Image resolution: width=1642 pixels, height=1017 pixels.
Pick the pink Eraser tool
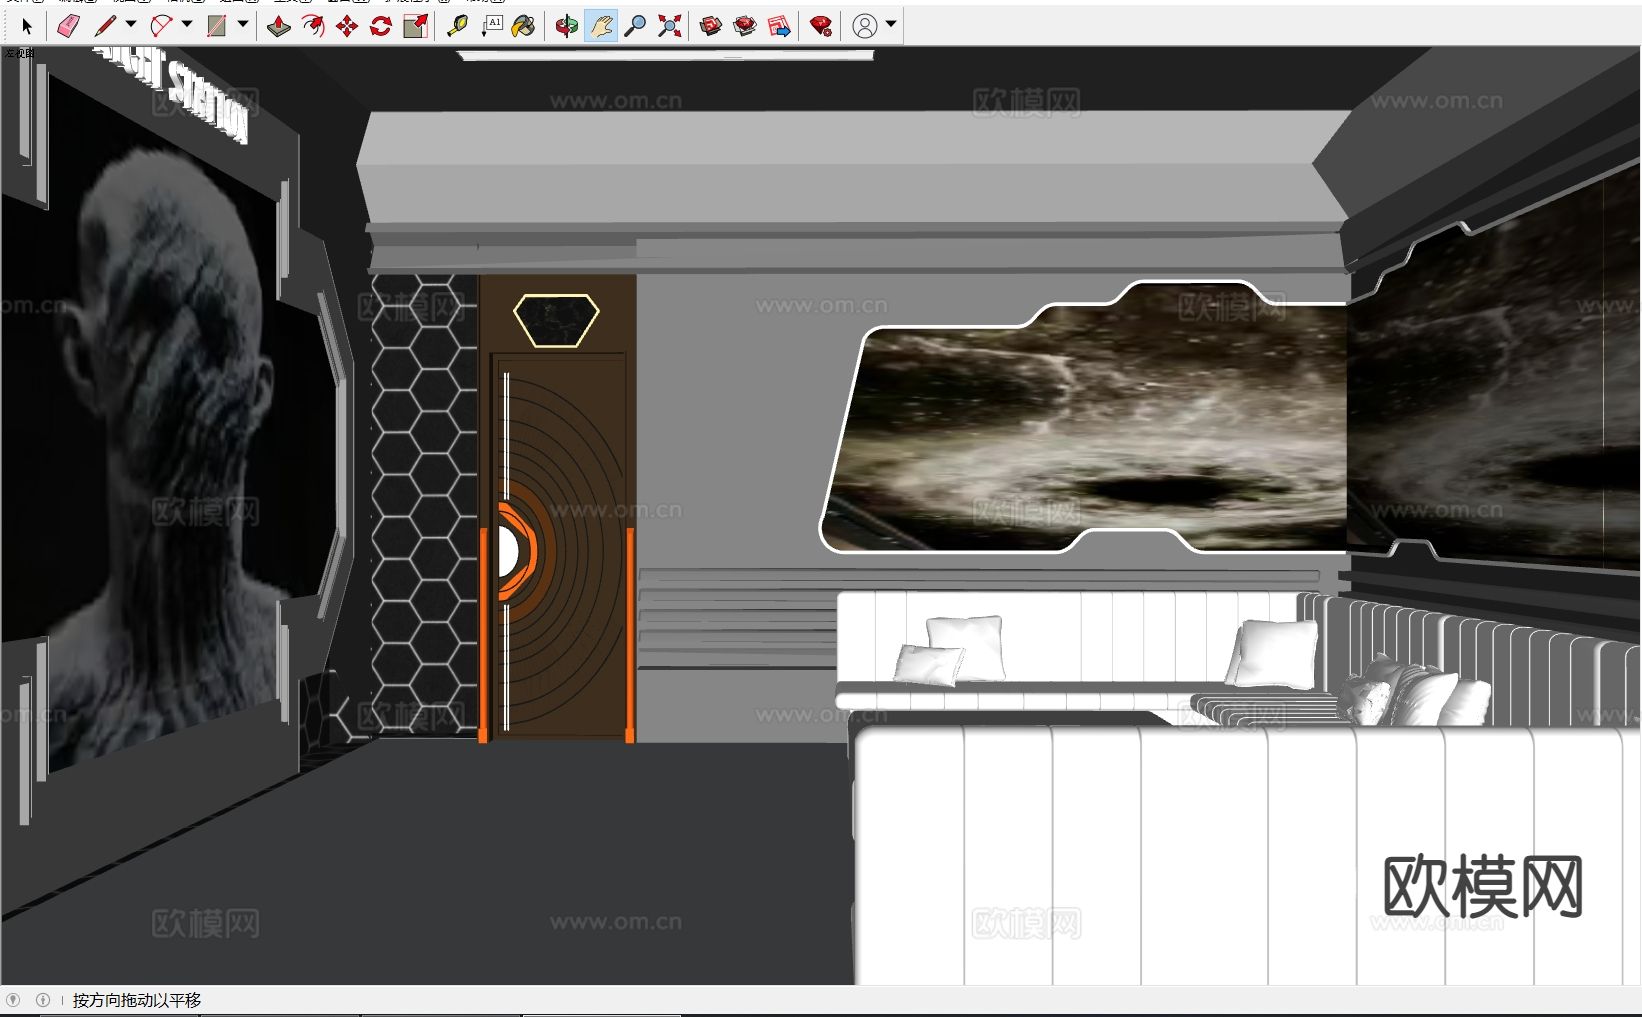[x=68, y=26]
